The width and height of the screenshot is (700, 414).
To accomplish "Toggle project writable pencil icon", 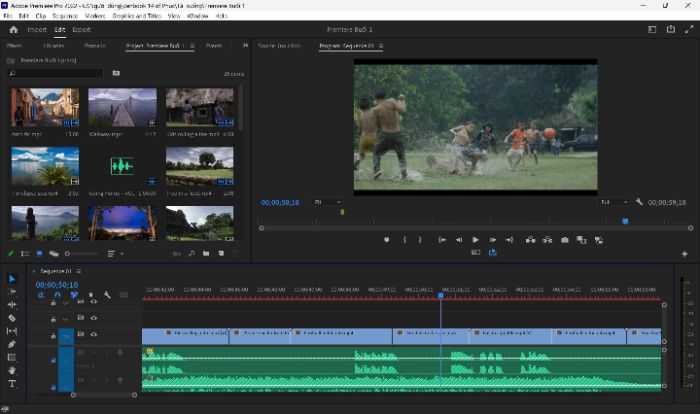I will click(11, 254).
